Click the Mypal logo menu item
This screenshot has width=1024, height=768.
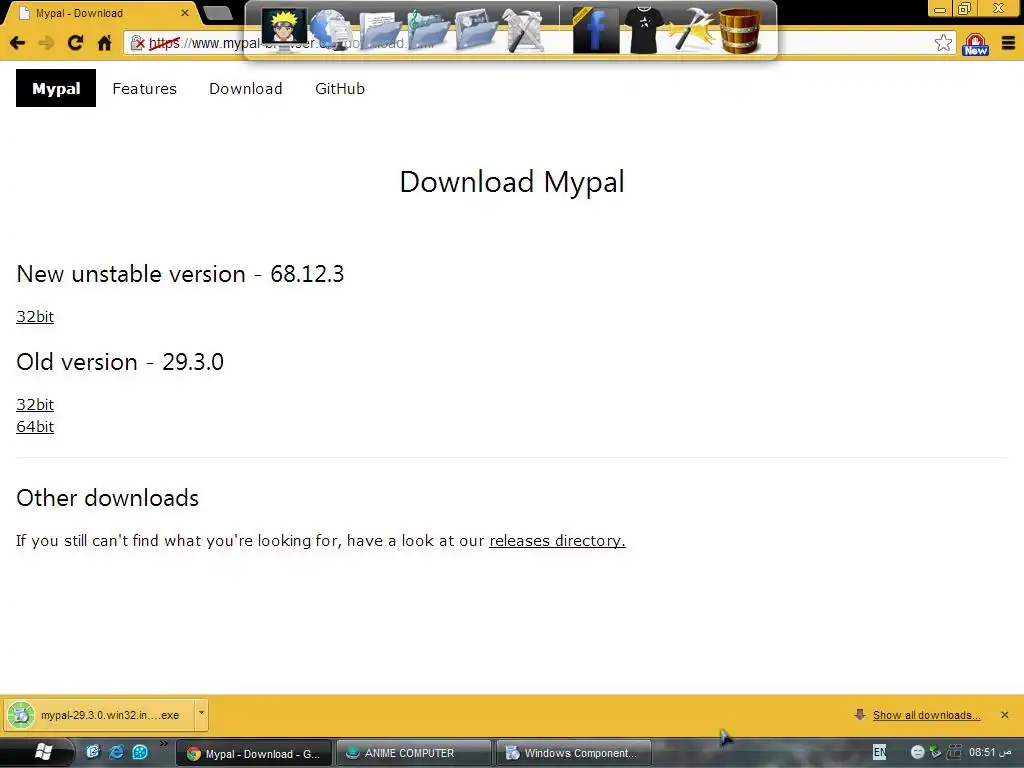click(x=56, y=88)
